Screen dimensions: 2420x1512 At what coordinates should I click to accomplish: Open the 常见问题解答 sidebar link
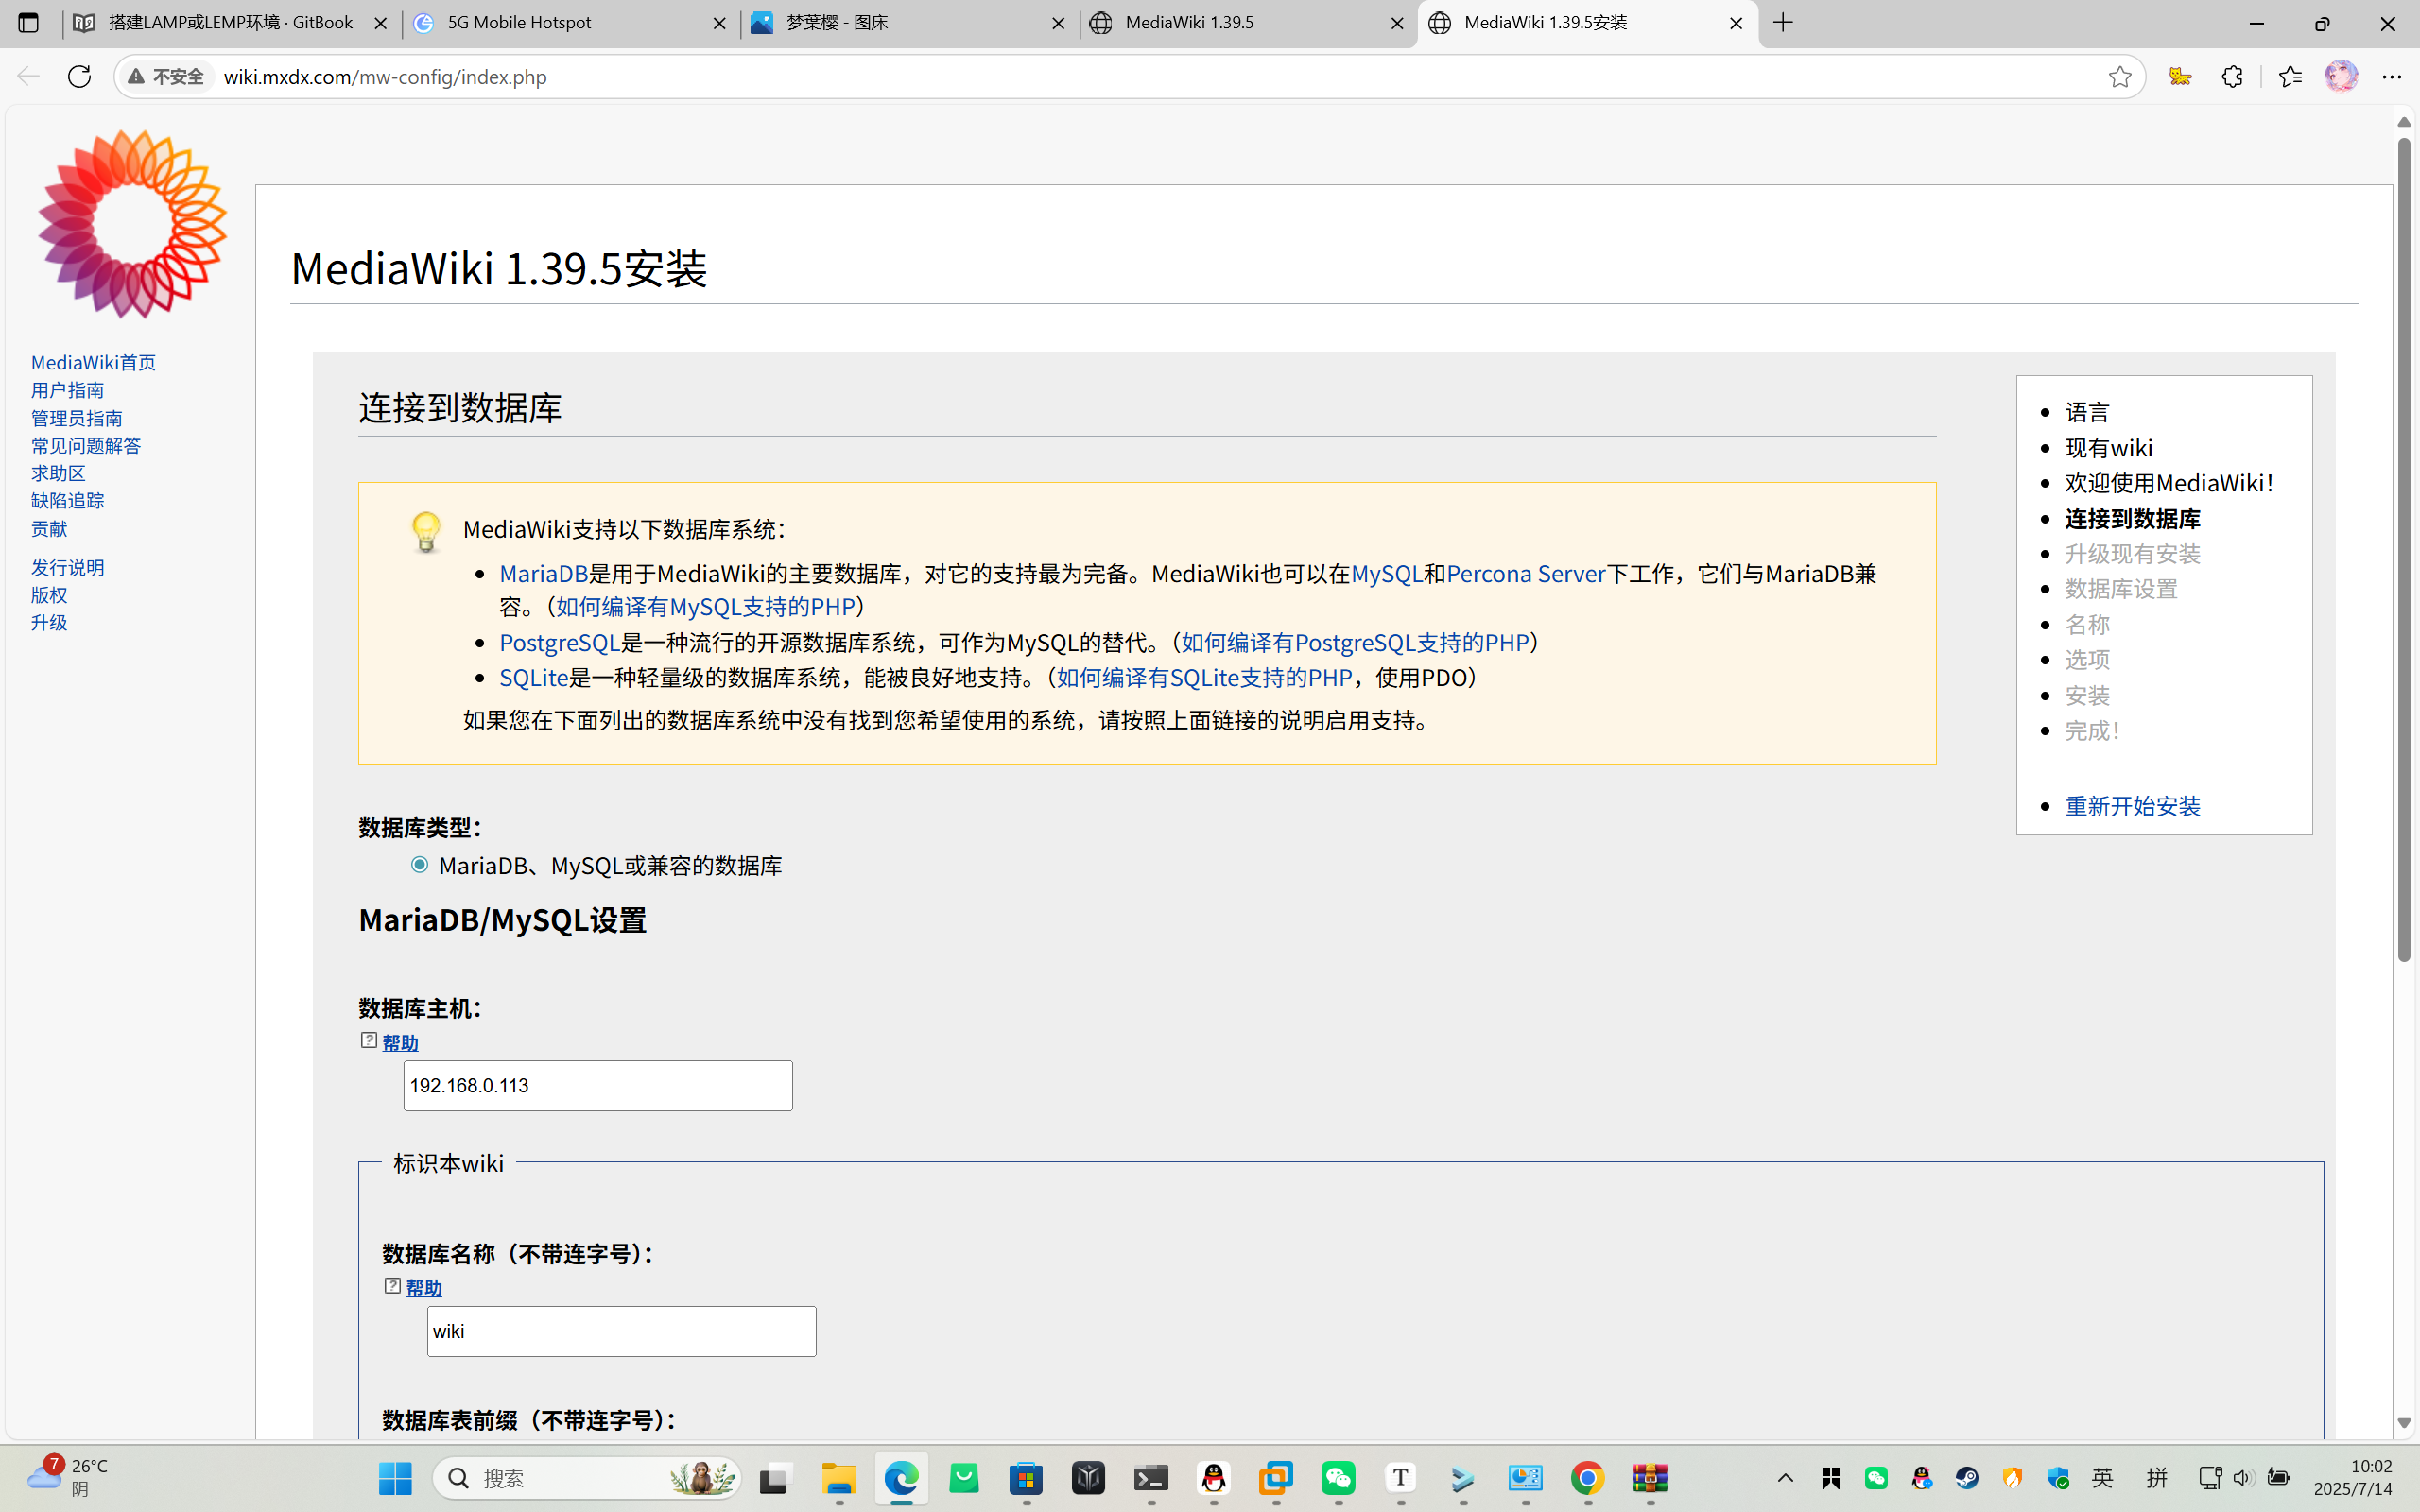point(86,445)
